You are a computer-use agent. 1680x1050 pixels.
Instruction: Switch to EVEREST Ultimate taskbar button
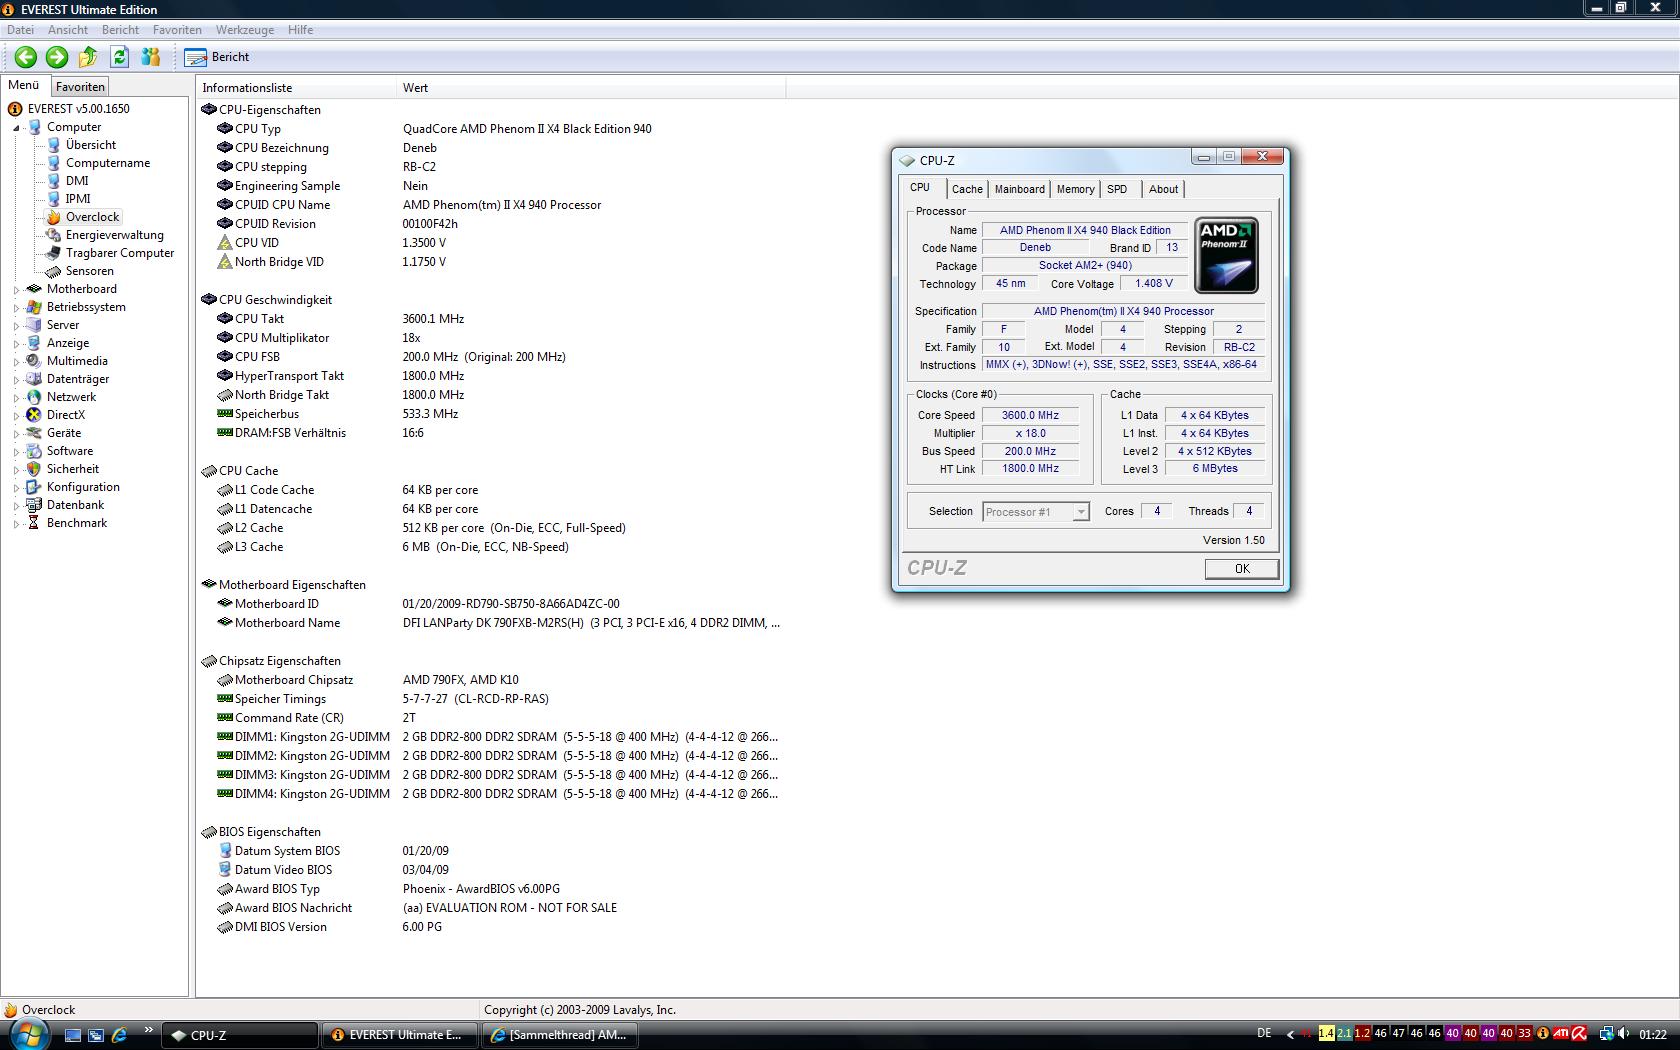click(x=401, y=1036)
